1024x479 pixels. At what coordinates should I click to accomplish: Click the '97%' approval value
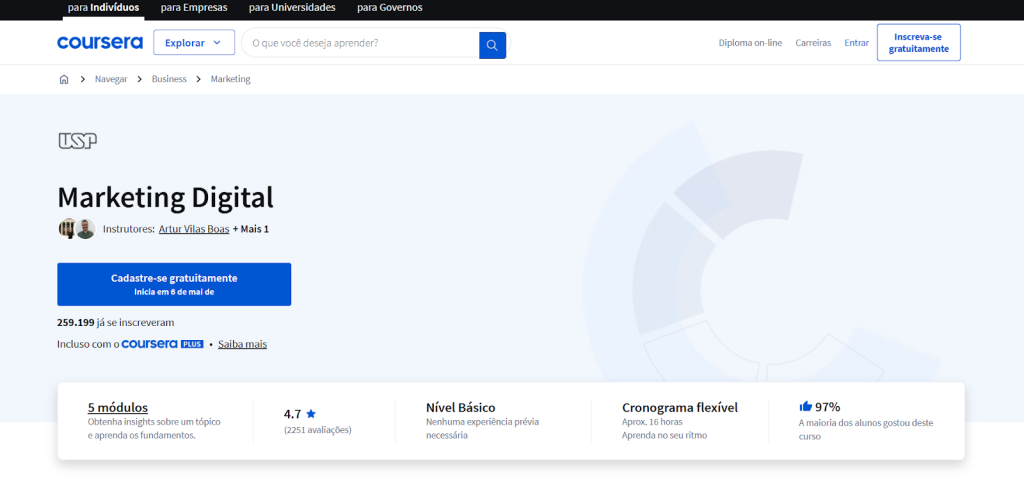827,406
